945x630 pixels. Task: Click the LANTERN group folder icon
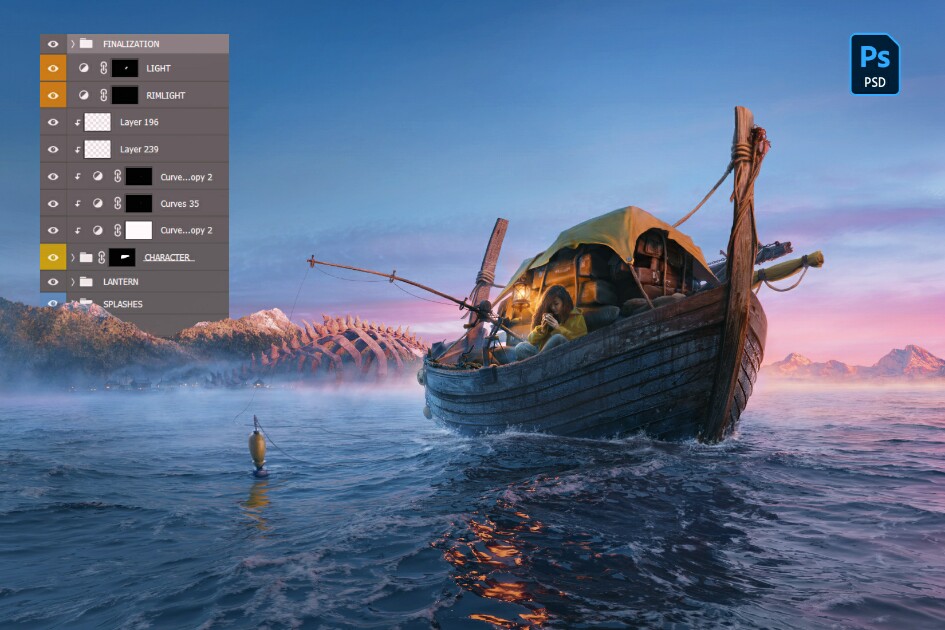86,282
